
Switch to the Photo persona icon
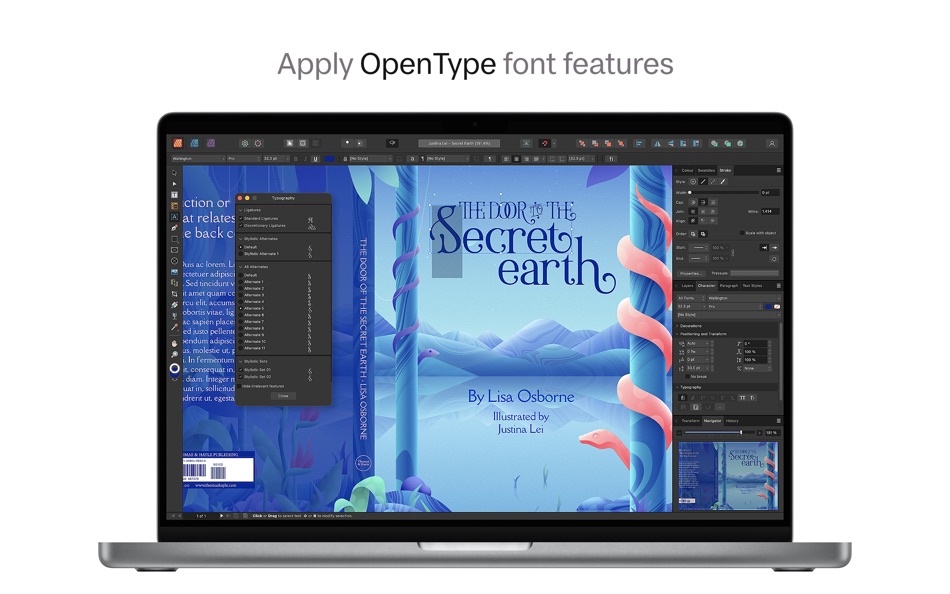click(211, 144)
